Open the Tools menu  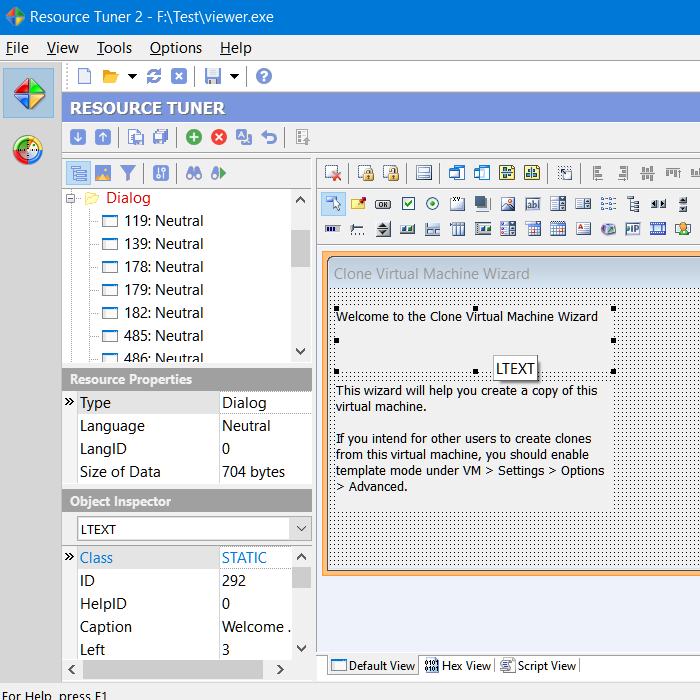pos(114,48)
